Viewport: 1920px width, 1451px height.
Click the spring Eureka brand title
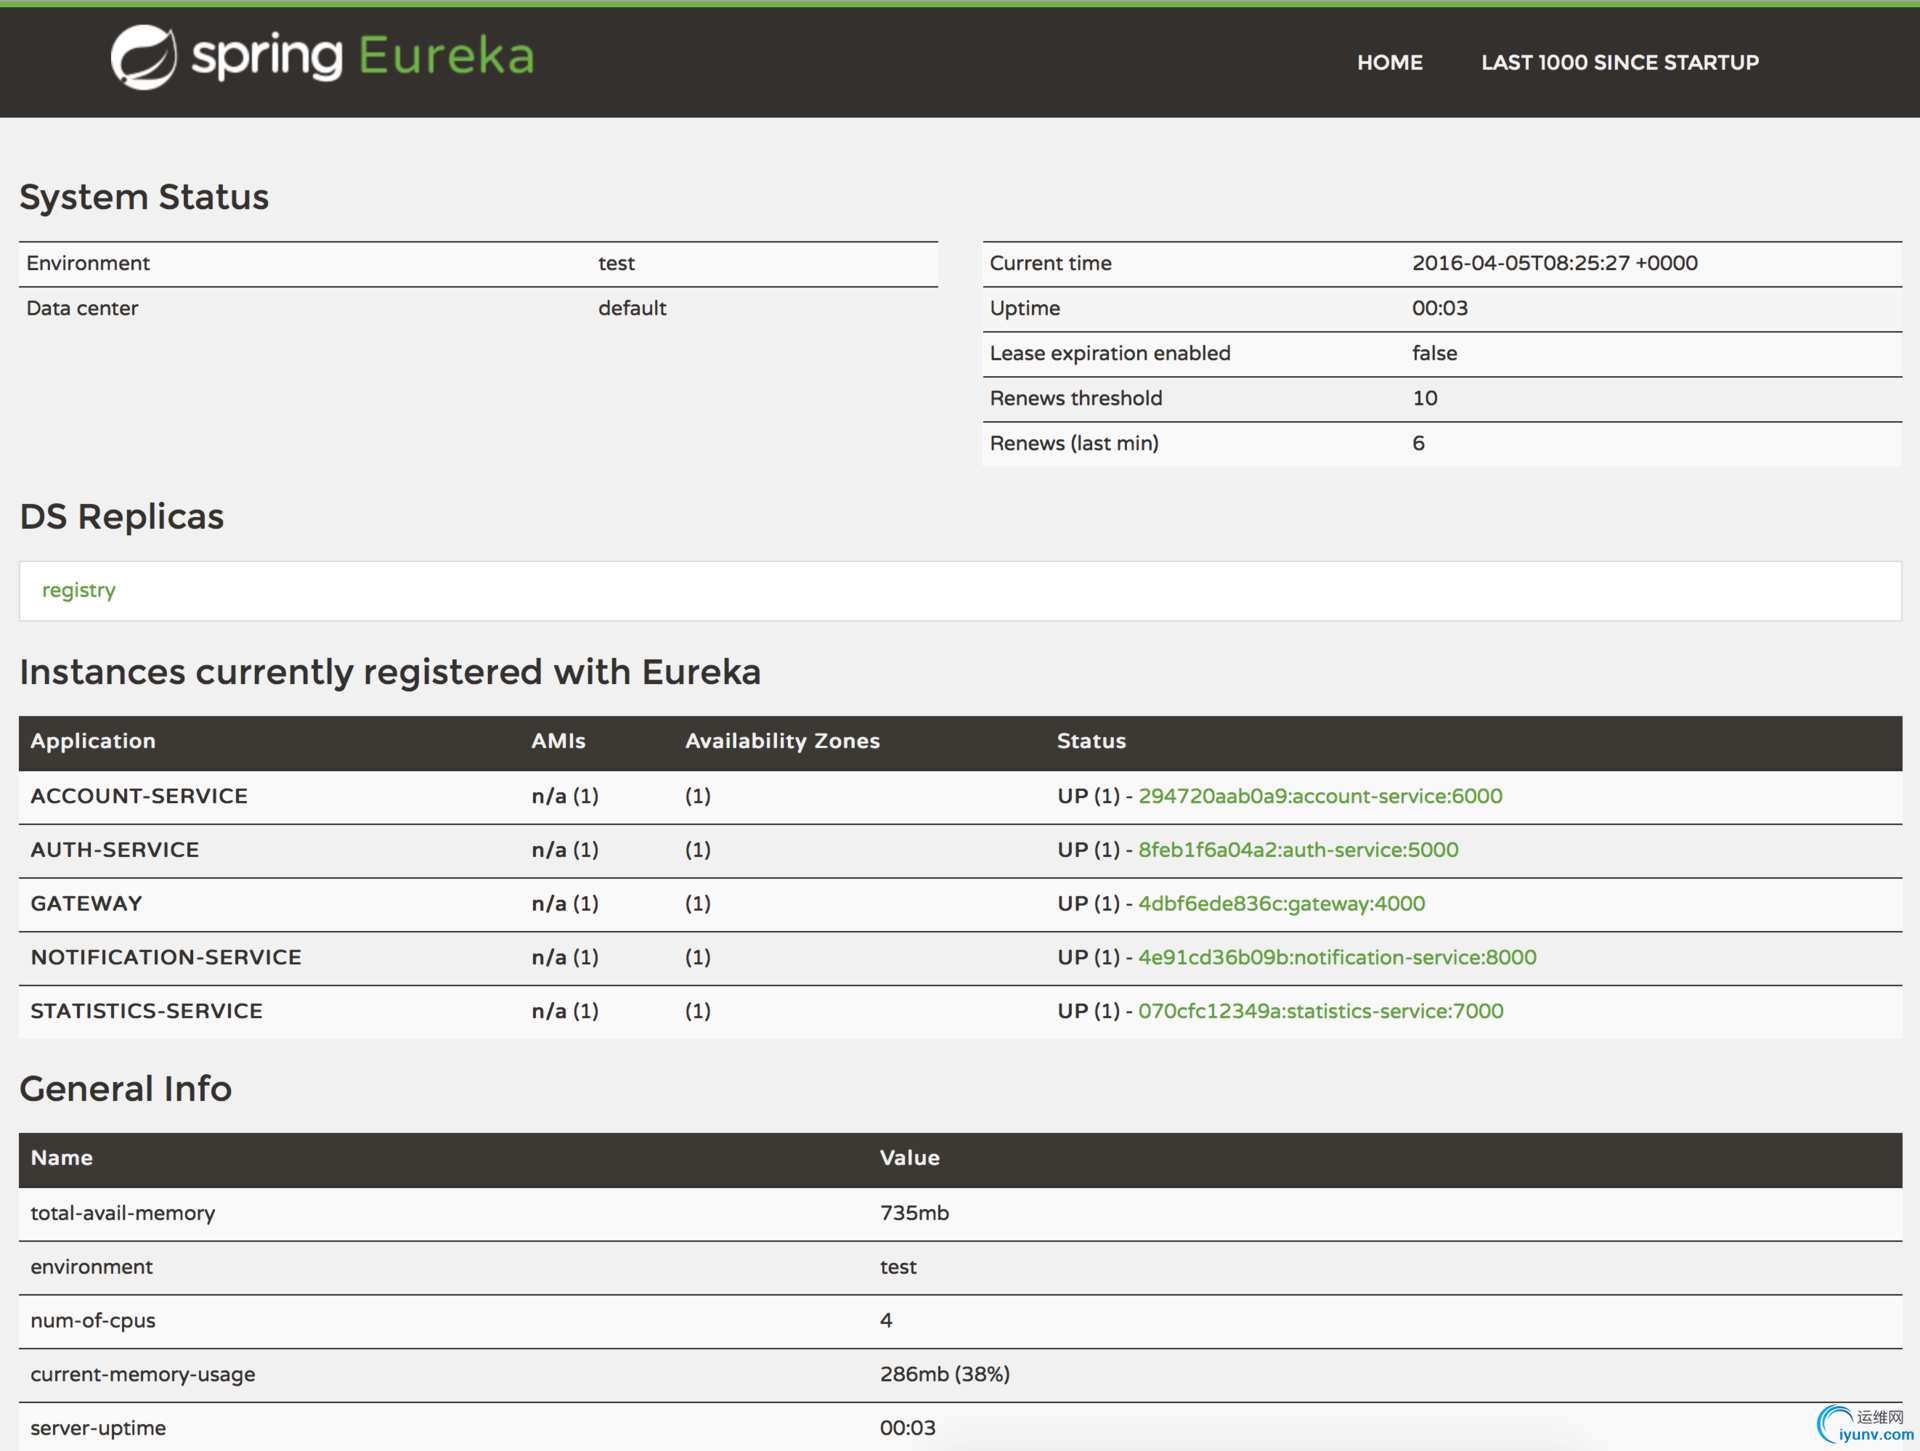click(362, 56)
